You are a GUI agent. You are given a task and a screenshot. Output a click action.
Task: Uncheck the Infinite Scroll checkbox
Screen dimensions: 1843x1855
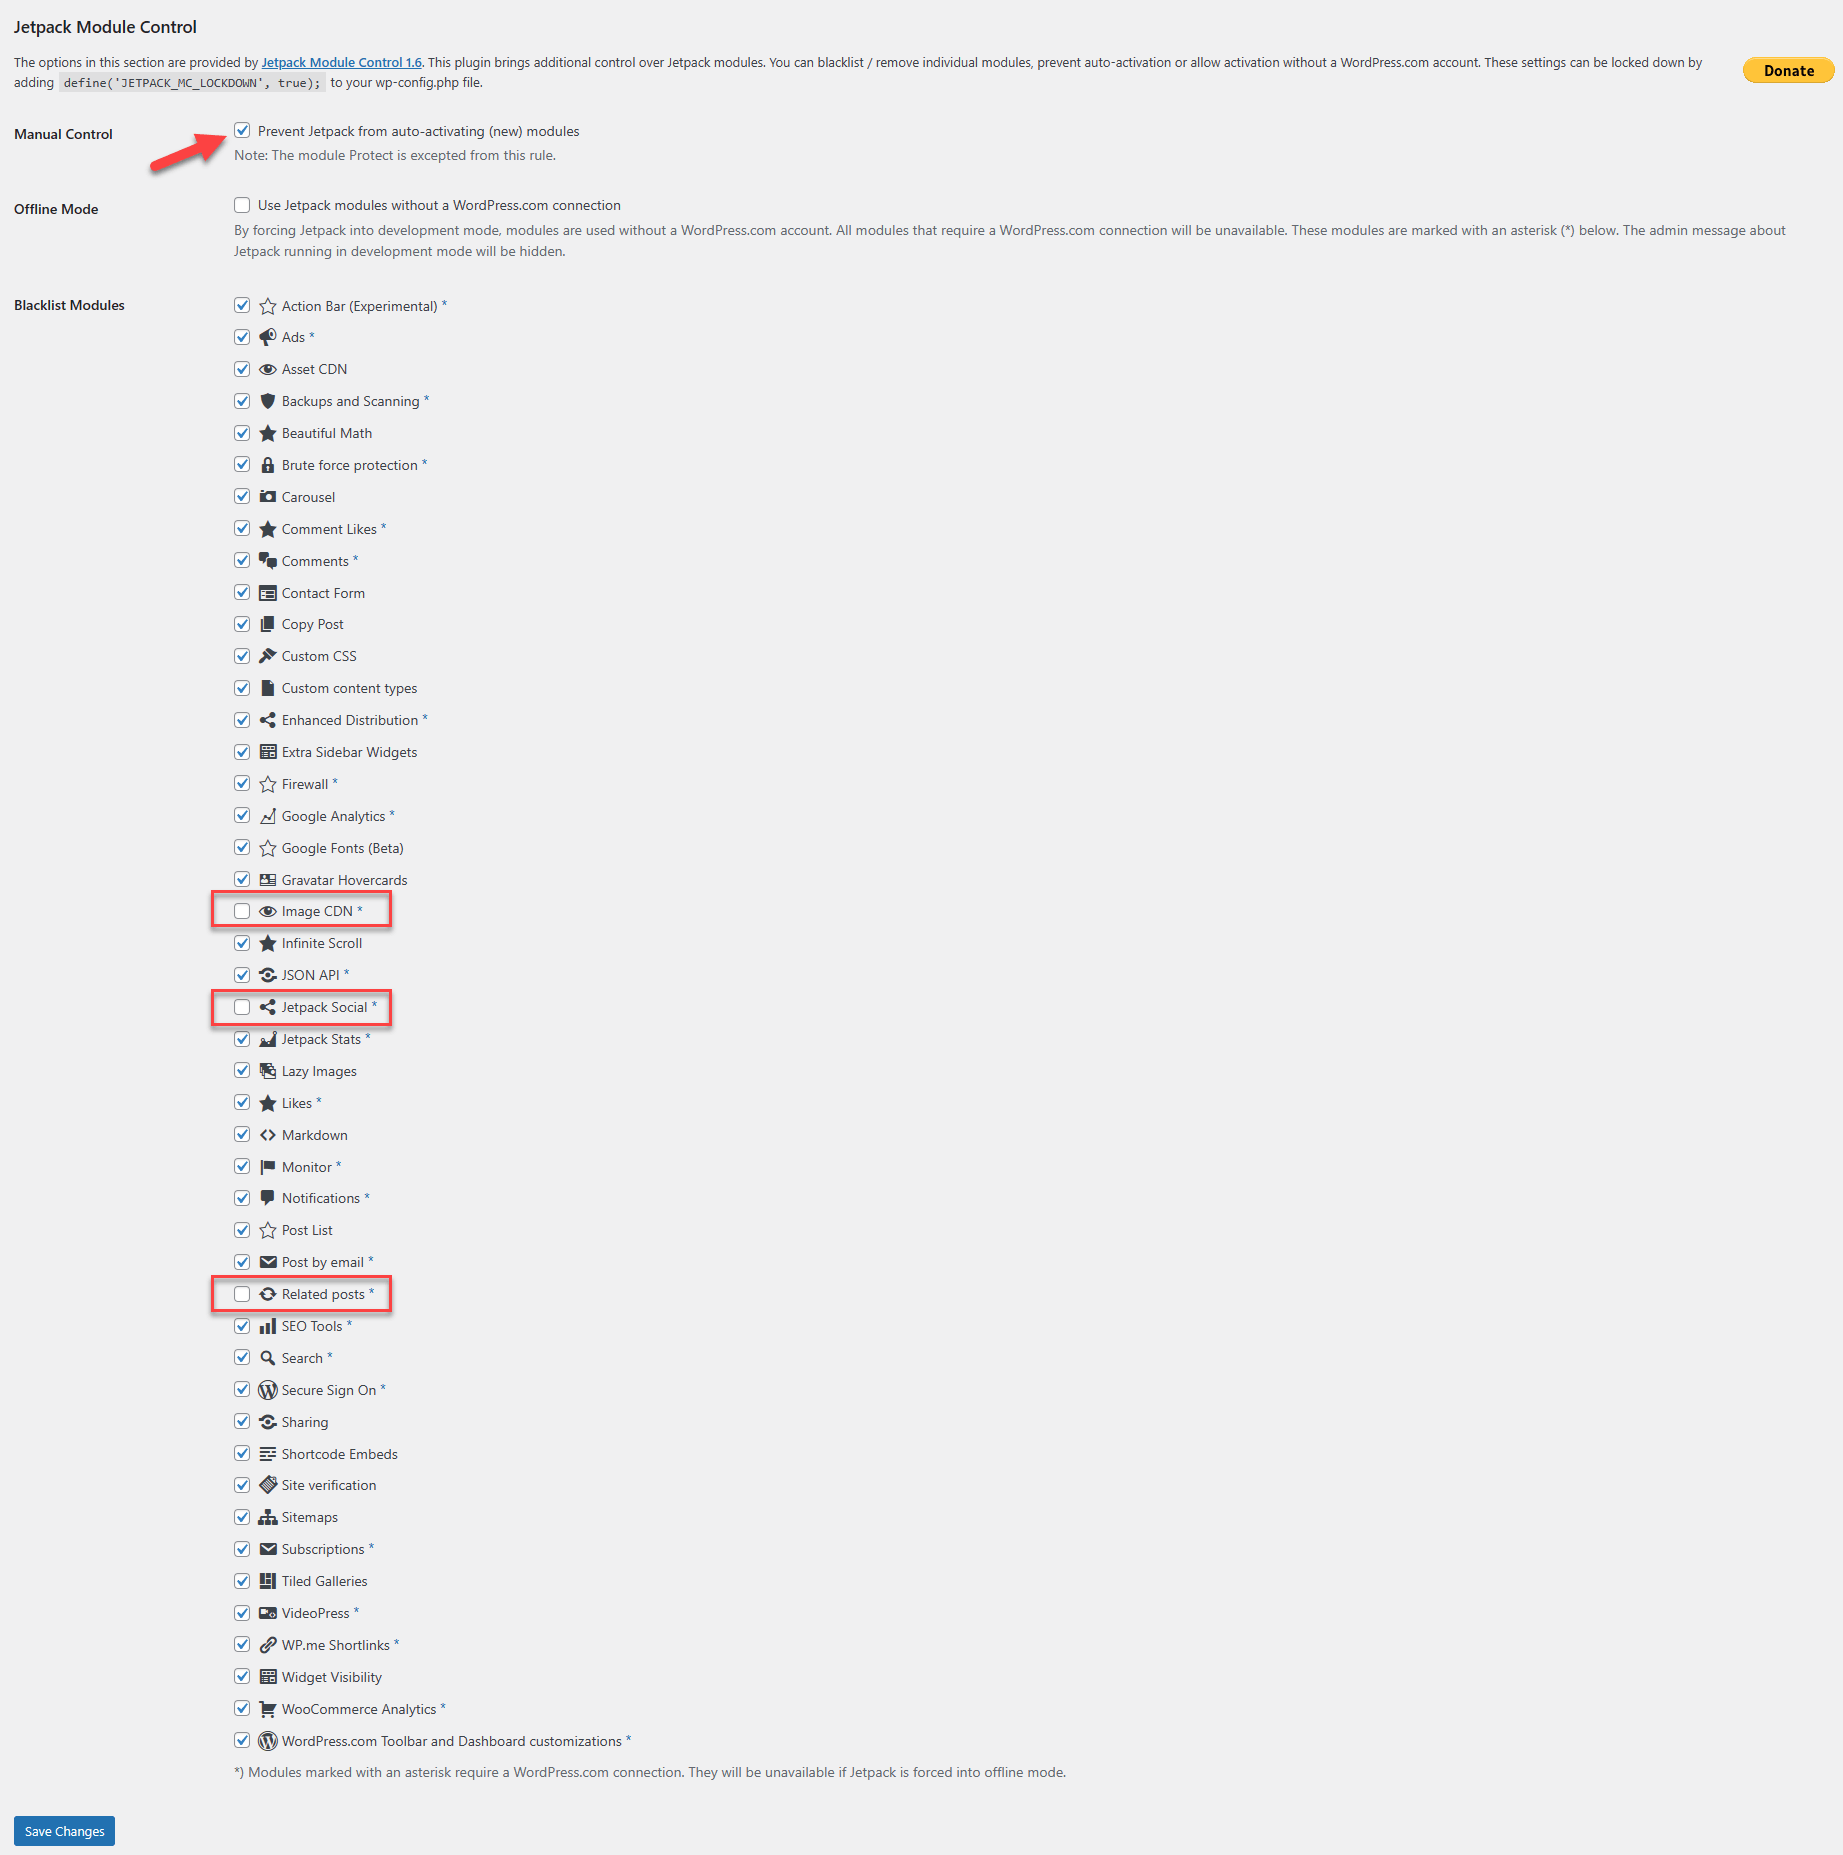point(242,943)
